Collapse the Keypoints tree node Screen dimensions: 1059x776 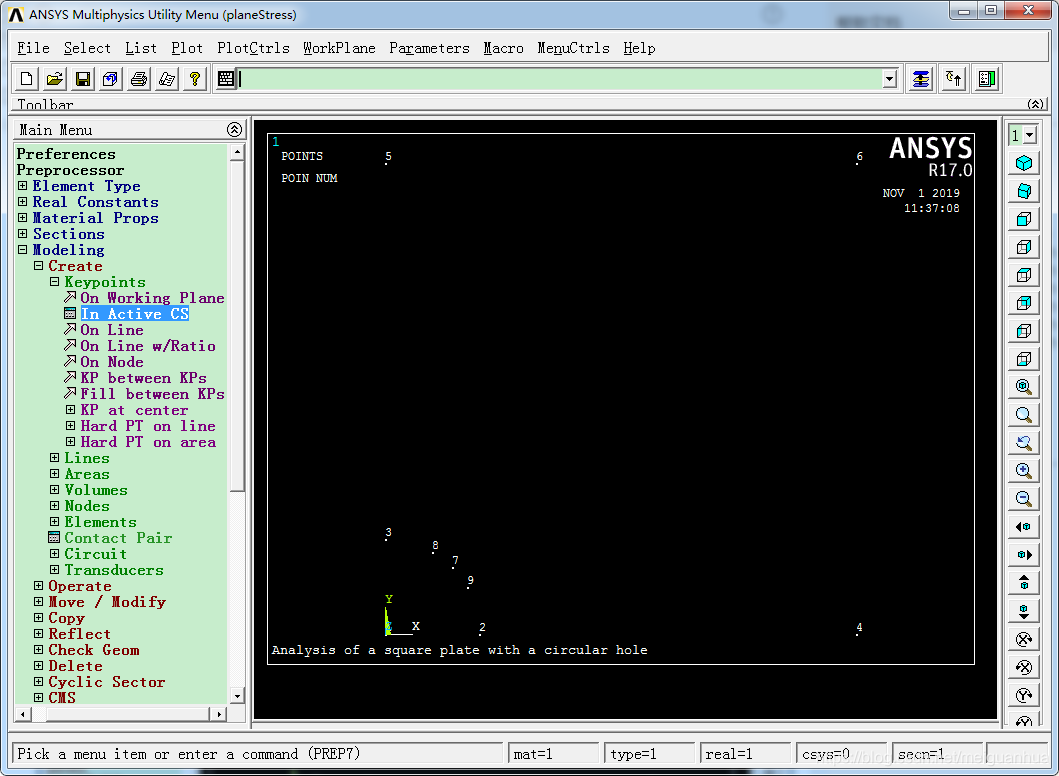click(x=55, y=282)
